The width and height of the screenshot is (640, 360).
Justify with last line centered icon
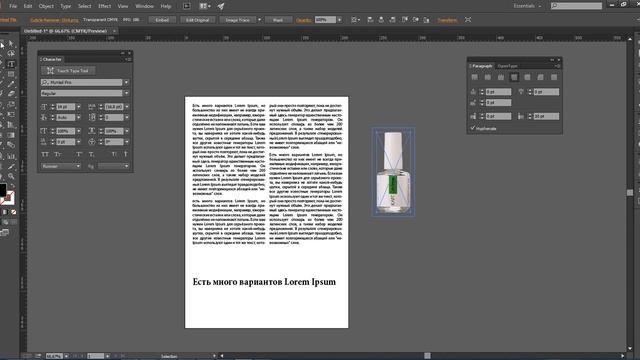(527, 77)
